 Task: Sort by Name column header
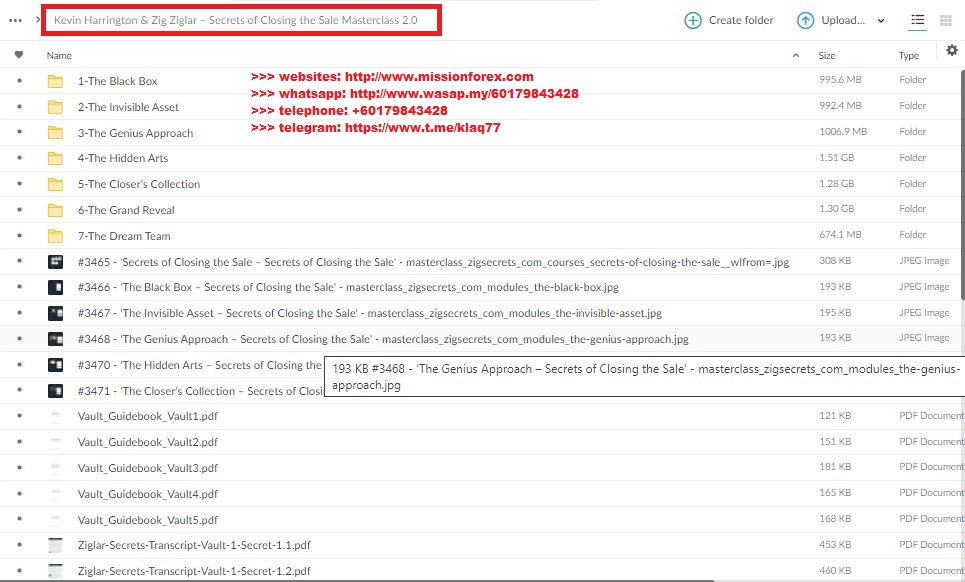(x=59, y=55)
